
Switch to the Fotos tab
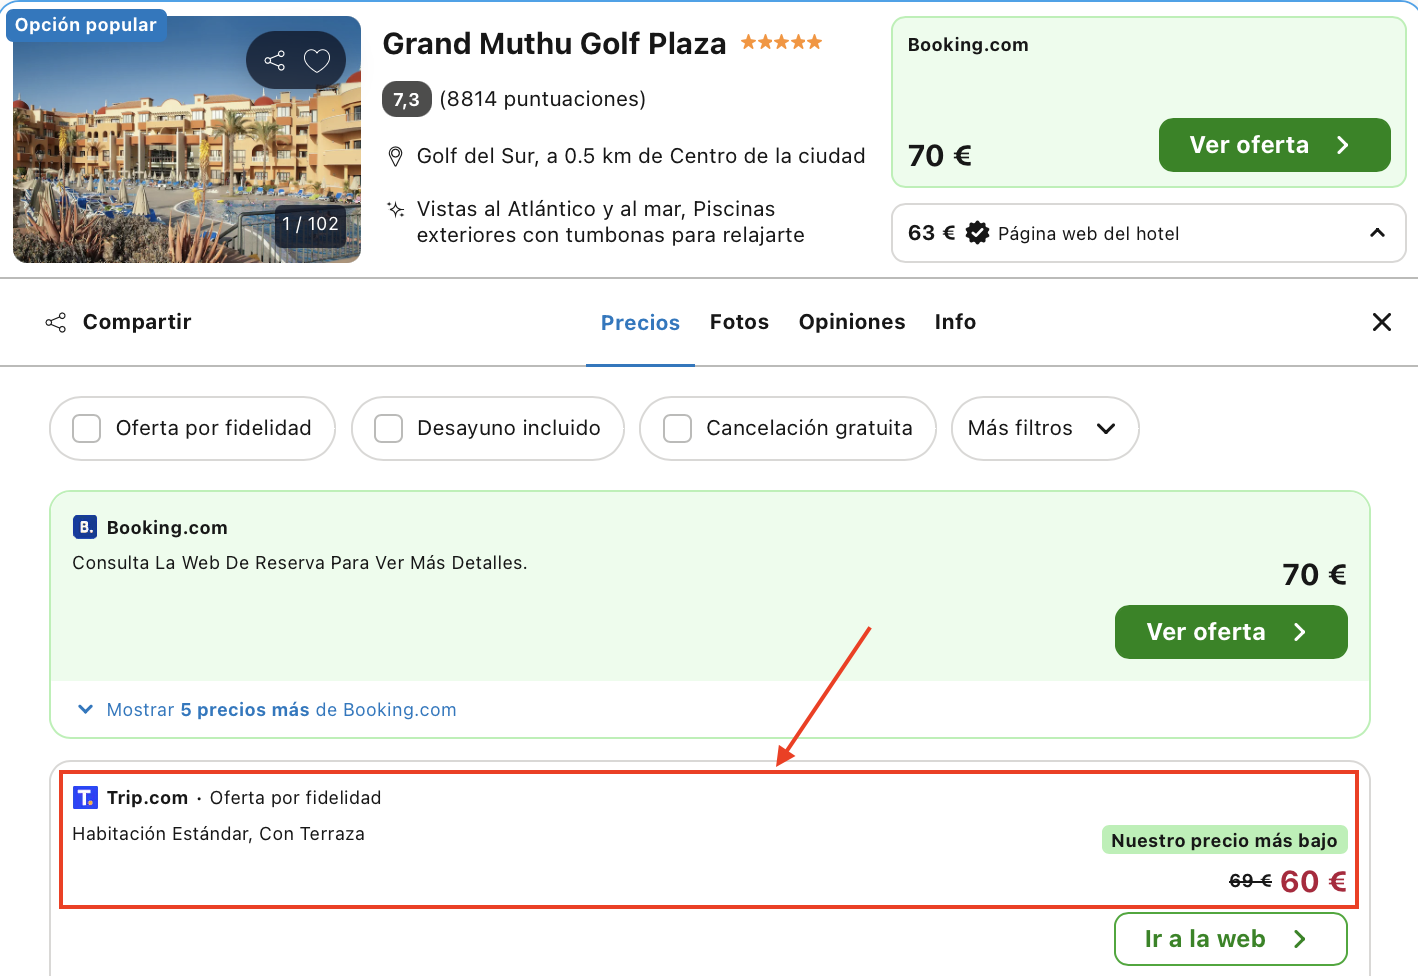tap(739, 322)
